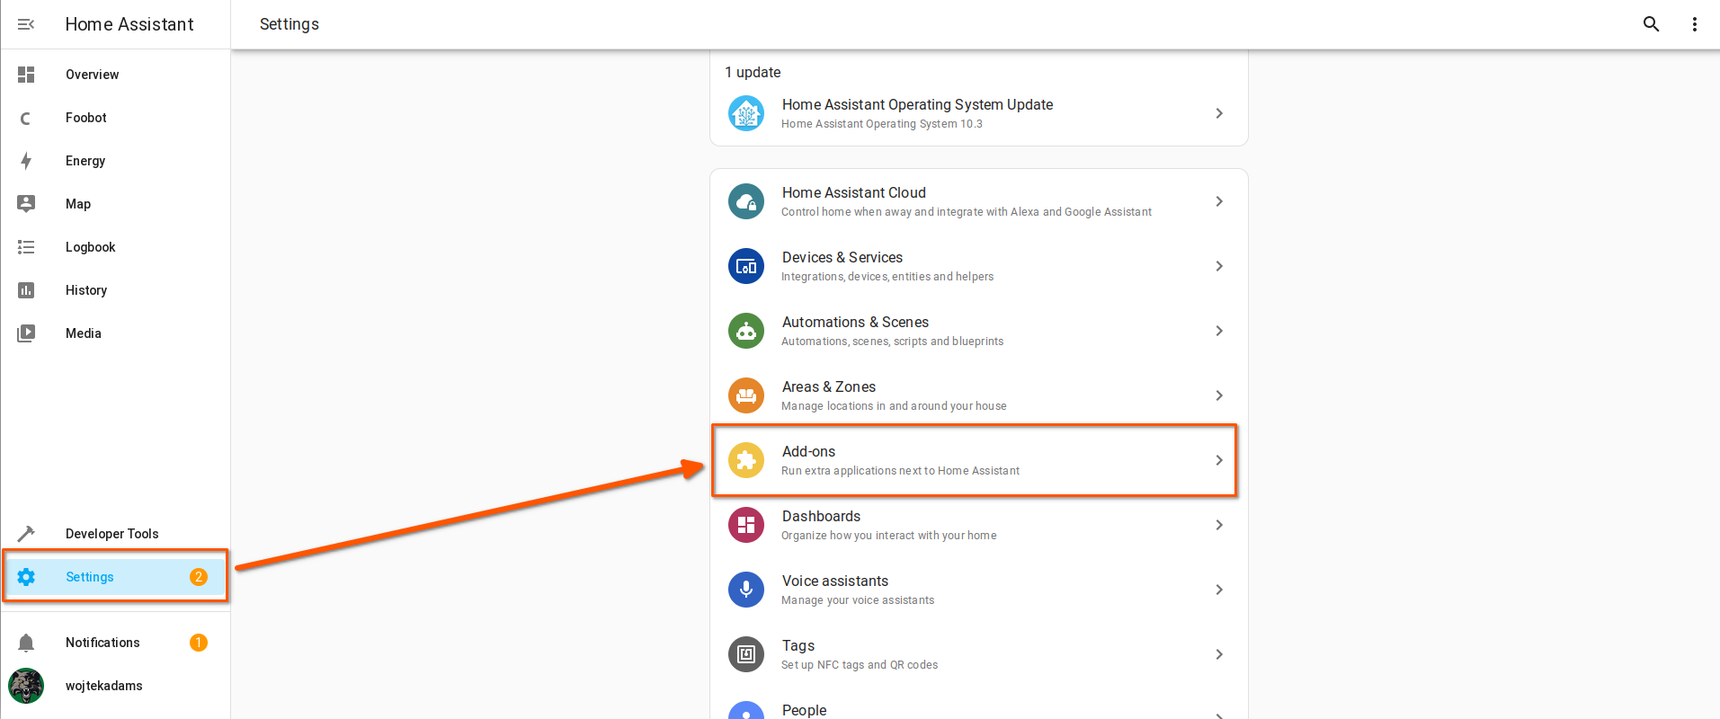
Task: Click the Notifications bell icon
Action: pos(26,643)
